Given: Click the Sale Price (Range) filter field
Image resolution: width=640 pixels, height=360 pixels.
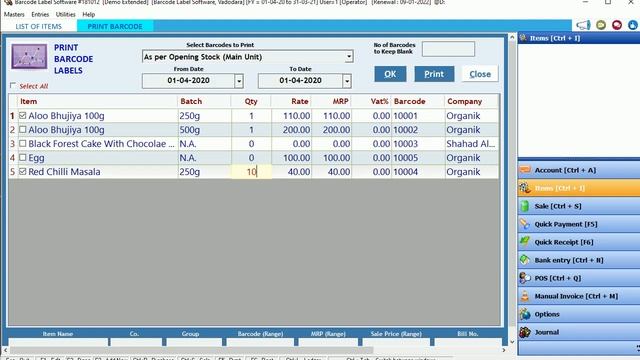Looking at the screenshot, I should [396, 342].
